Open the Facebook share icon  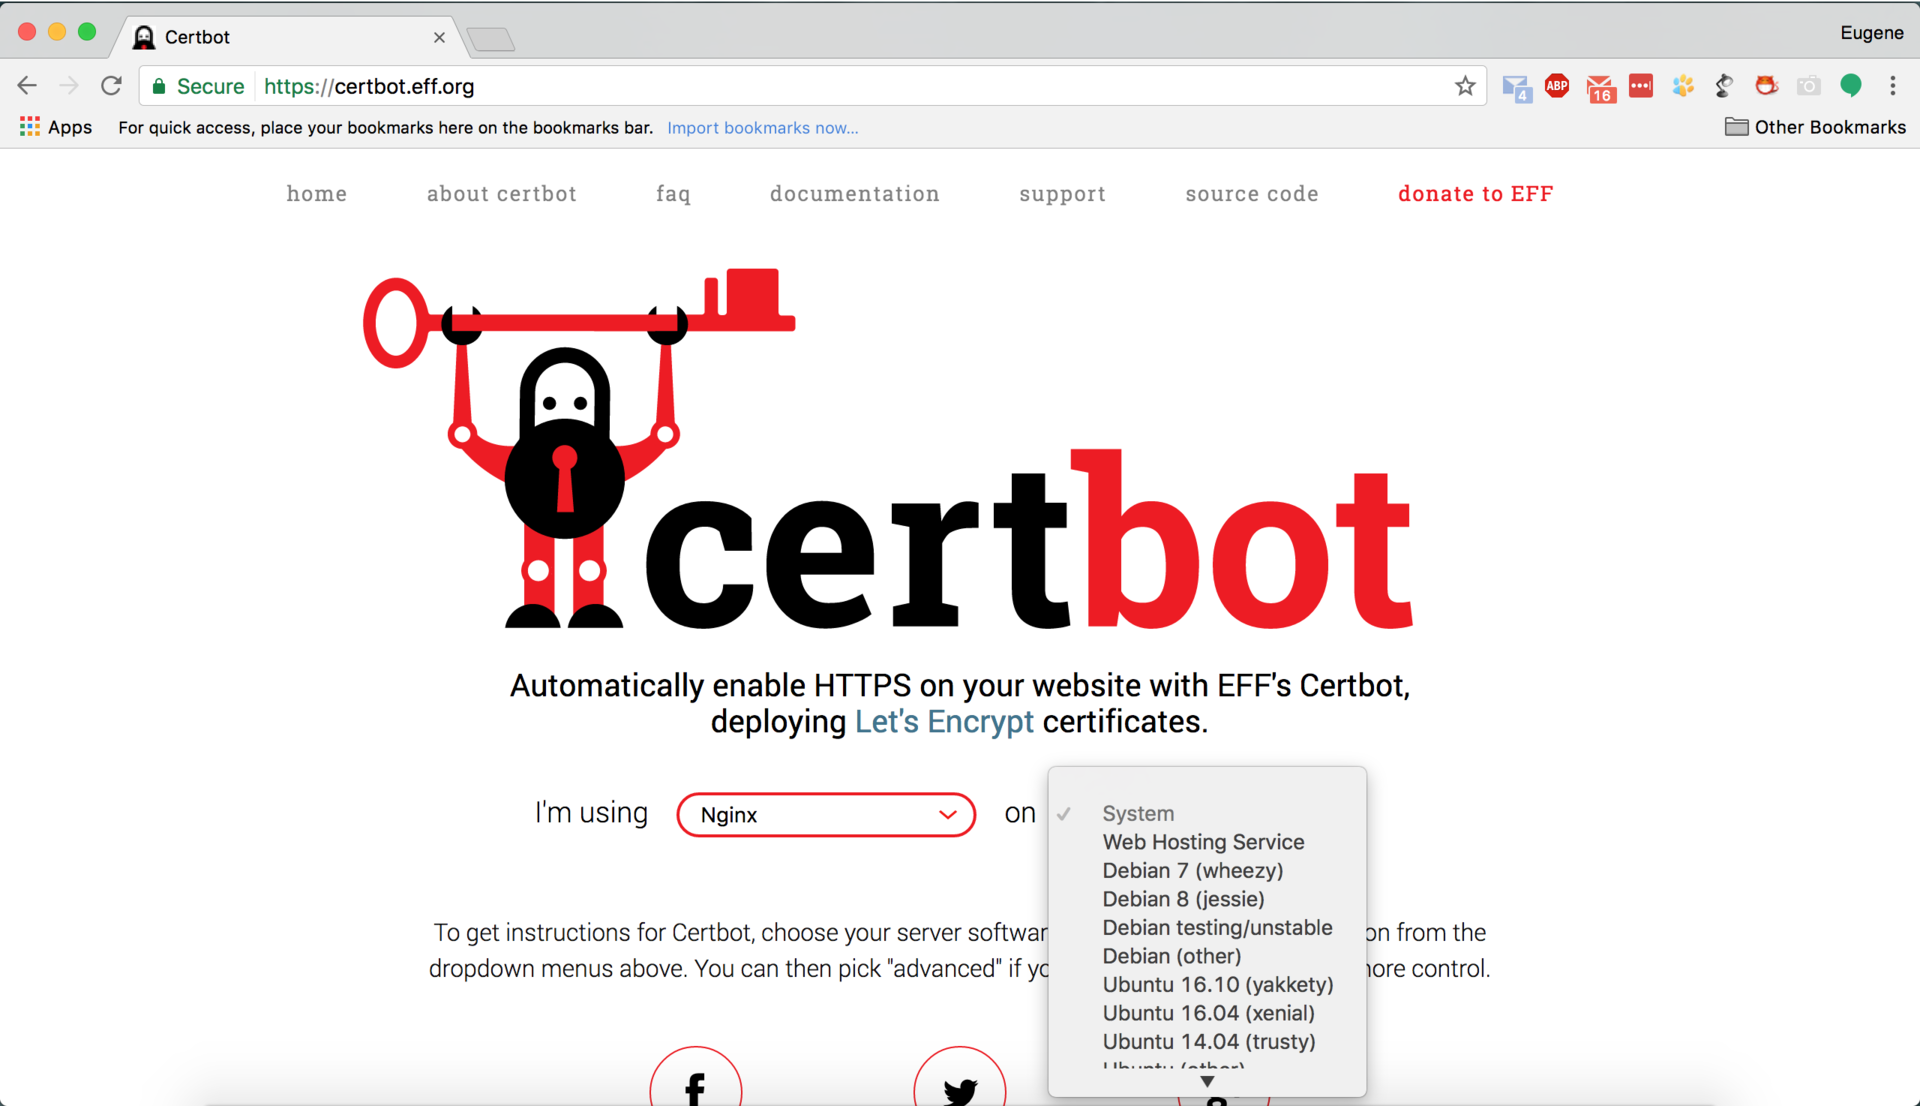point(695,1085)
